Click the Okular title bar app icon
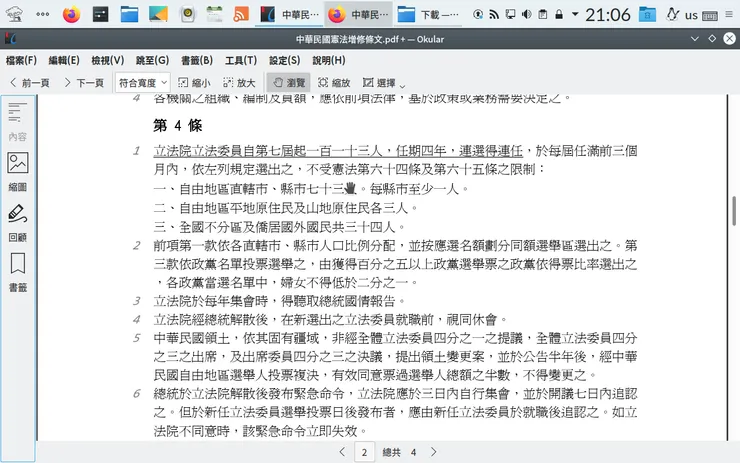The height and width of the screenshot is (463, 740). click(10, 39)
